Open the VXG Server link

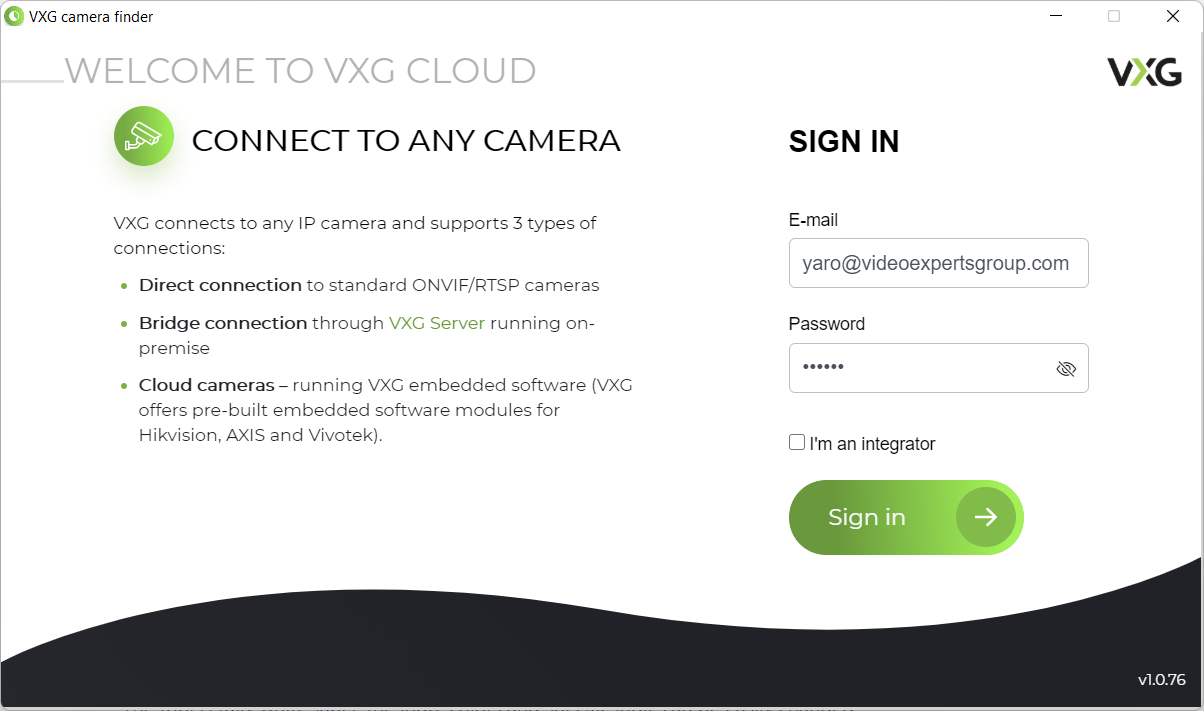[x=436, y=323]
